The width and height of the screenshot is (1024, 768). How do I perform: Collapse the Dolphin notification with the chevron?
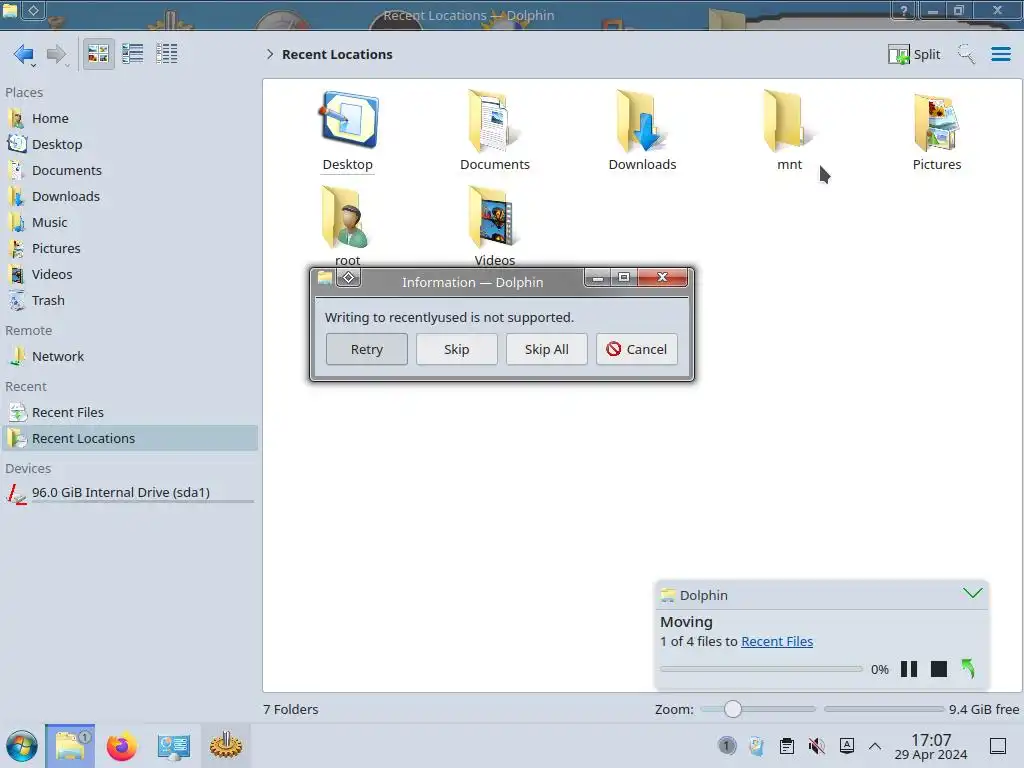click(x=972, y=594)
